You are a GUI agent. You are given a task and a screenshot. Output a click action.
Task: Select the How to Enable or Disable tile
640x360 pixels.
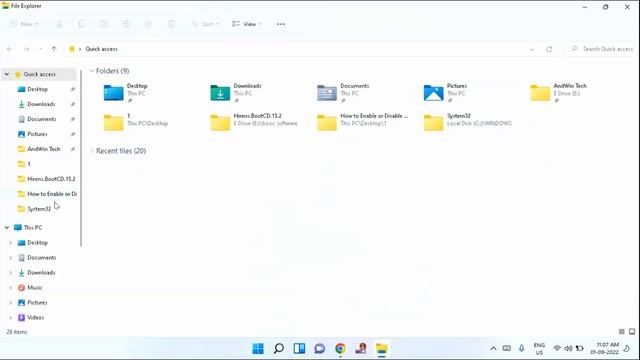point(362,122)
